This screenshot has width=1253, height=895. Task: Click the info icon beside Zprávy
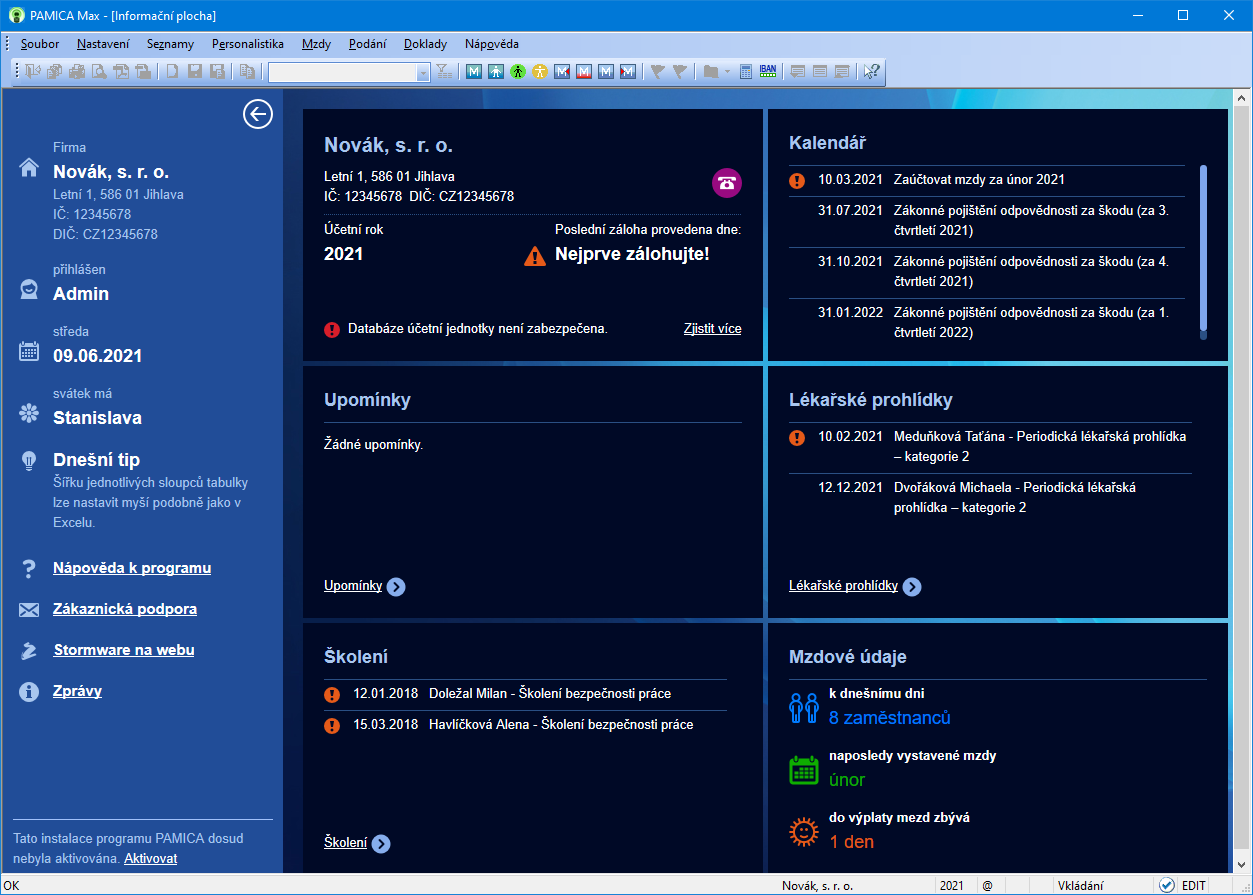(29, 692)
